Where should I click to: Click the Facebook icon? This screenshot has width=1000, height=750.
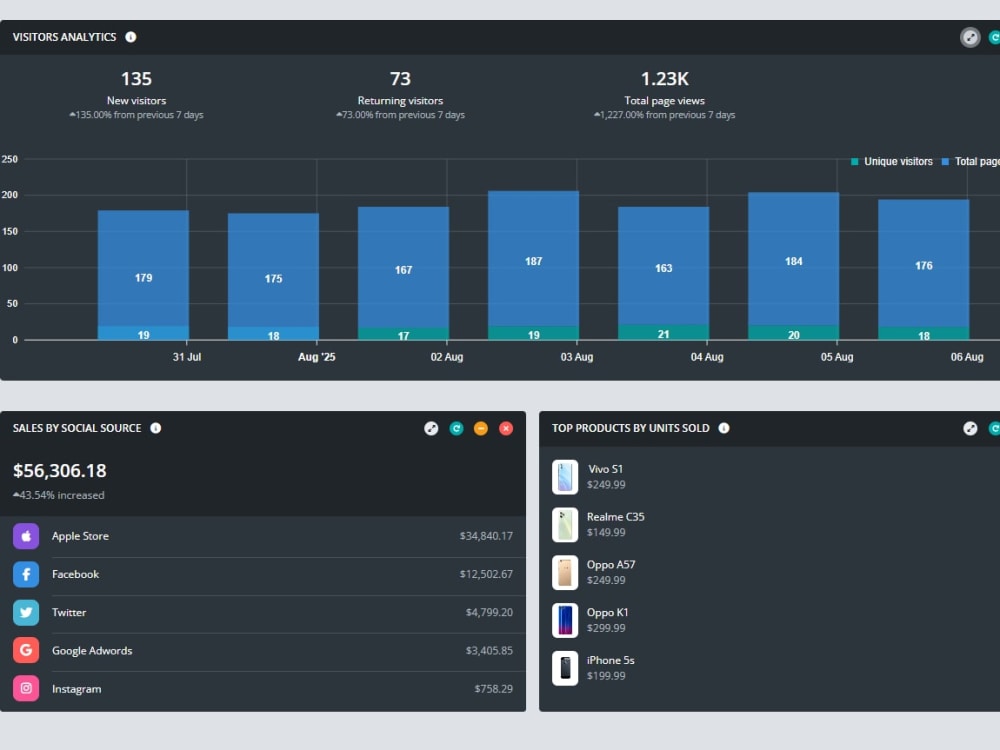pos(26,575)
